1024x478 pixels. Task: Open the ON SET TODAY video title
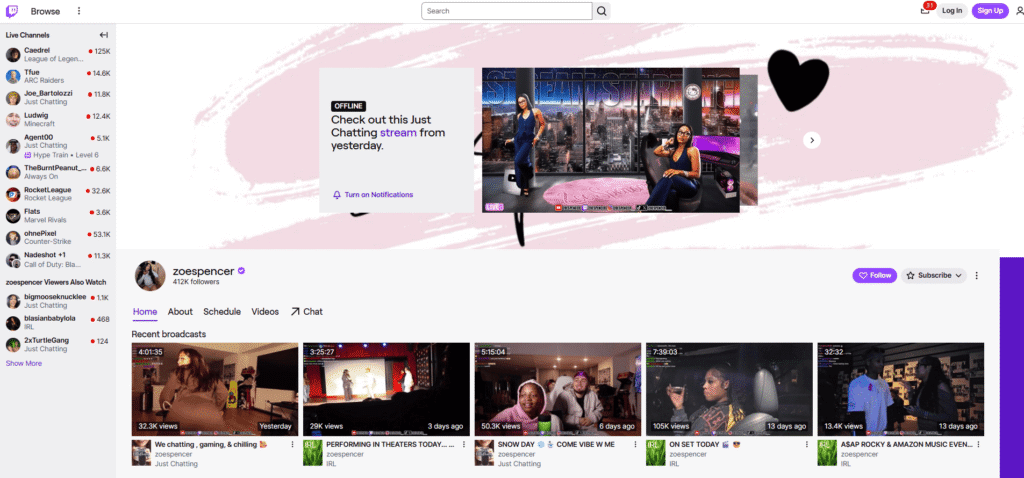tap(705, 444)
